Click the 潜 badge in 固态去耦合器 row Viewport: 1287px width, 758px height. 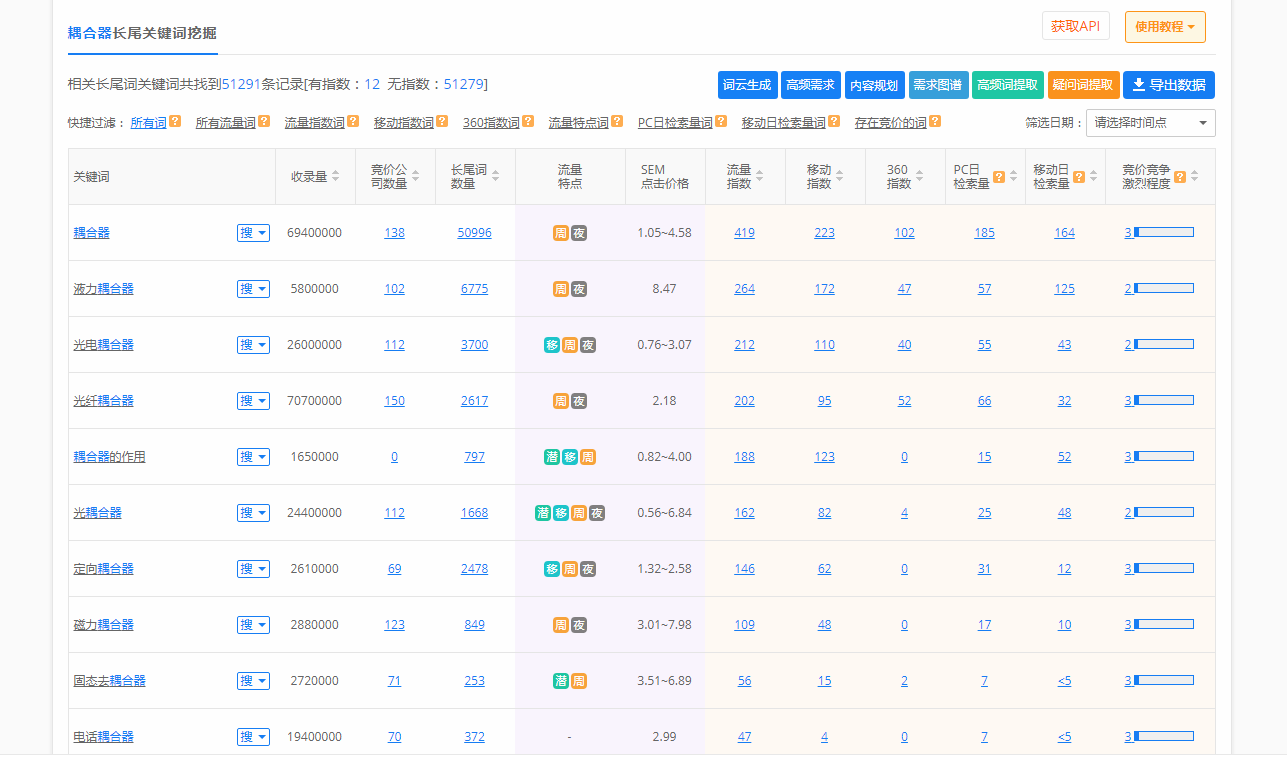(561, 681)
